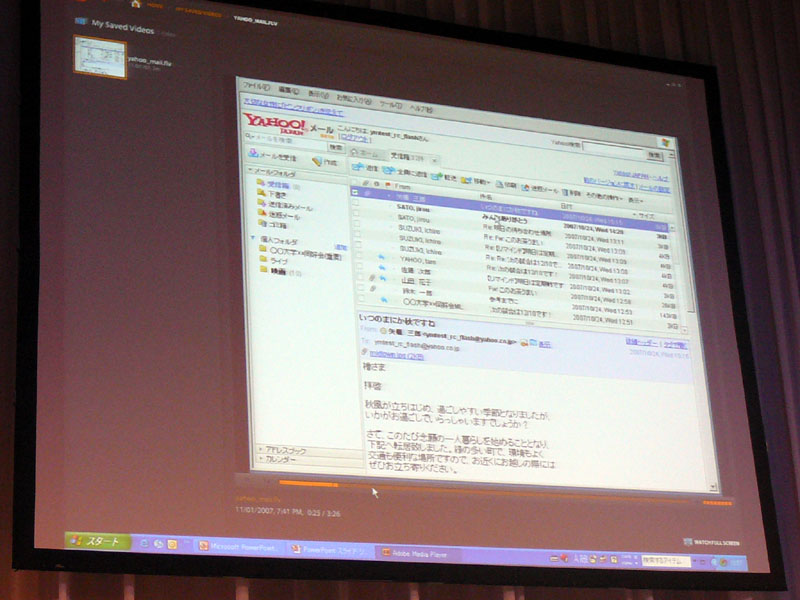
Task: Click the flag column header icon
Action: (x=388, y=185)
